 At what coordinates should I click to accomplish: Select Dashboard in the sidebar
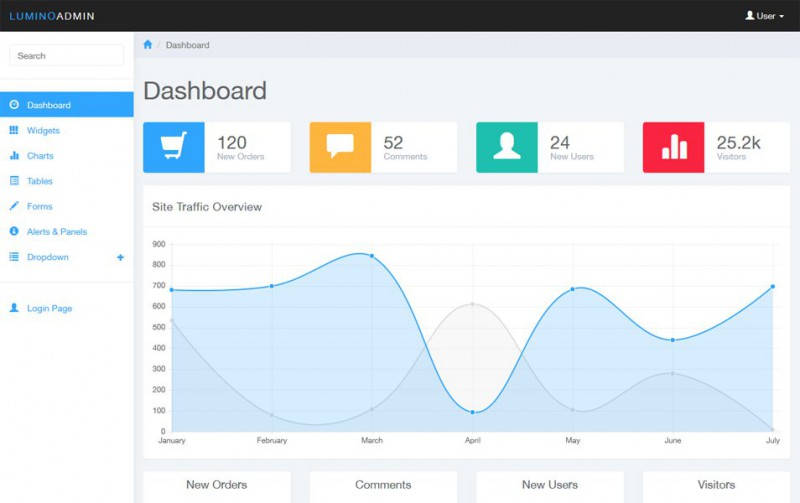tap(48, 105)
